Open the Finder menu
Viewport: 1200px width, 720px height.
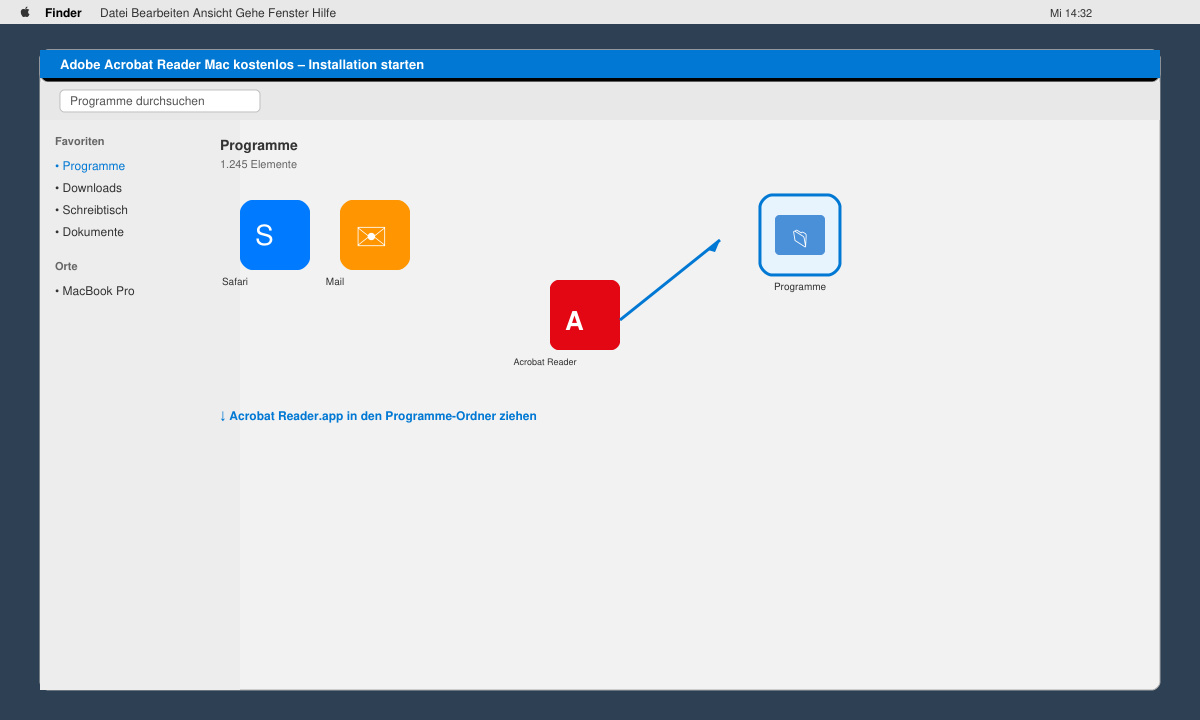point(63,13)
